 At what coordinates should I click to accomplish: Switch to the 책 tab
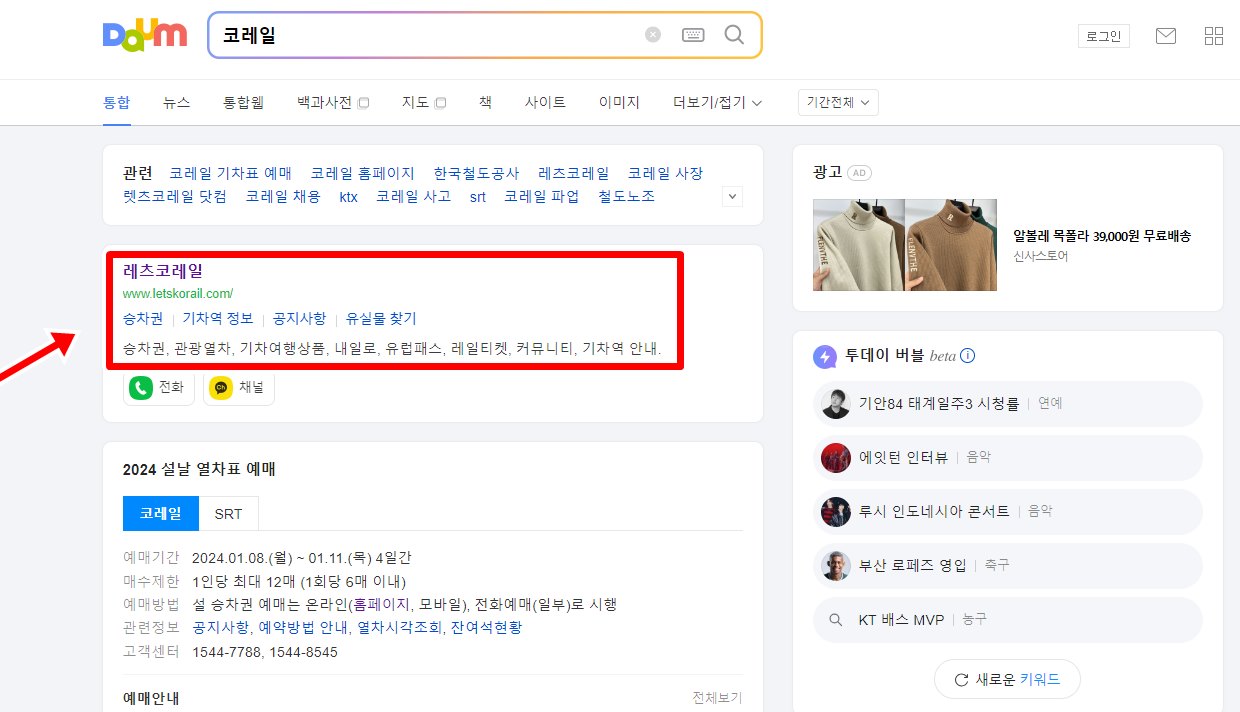[x=485, y=102]
